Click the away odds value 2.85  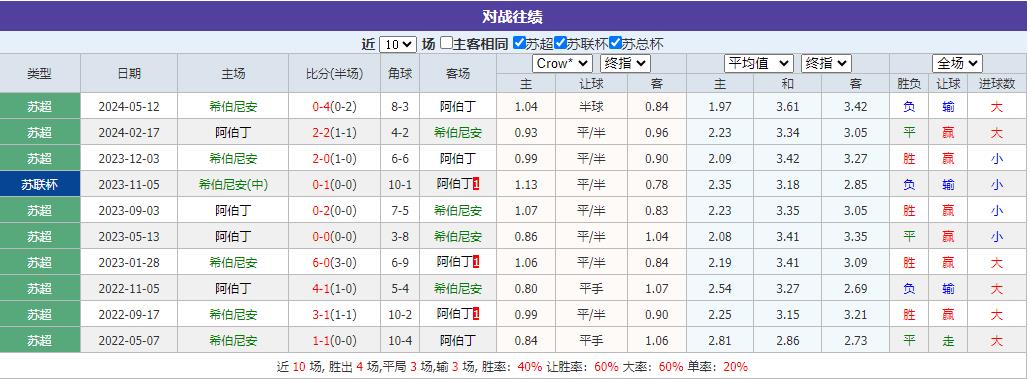coord(855,185)
